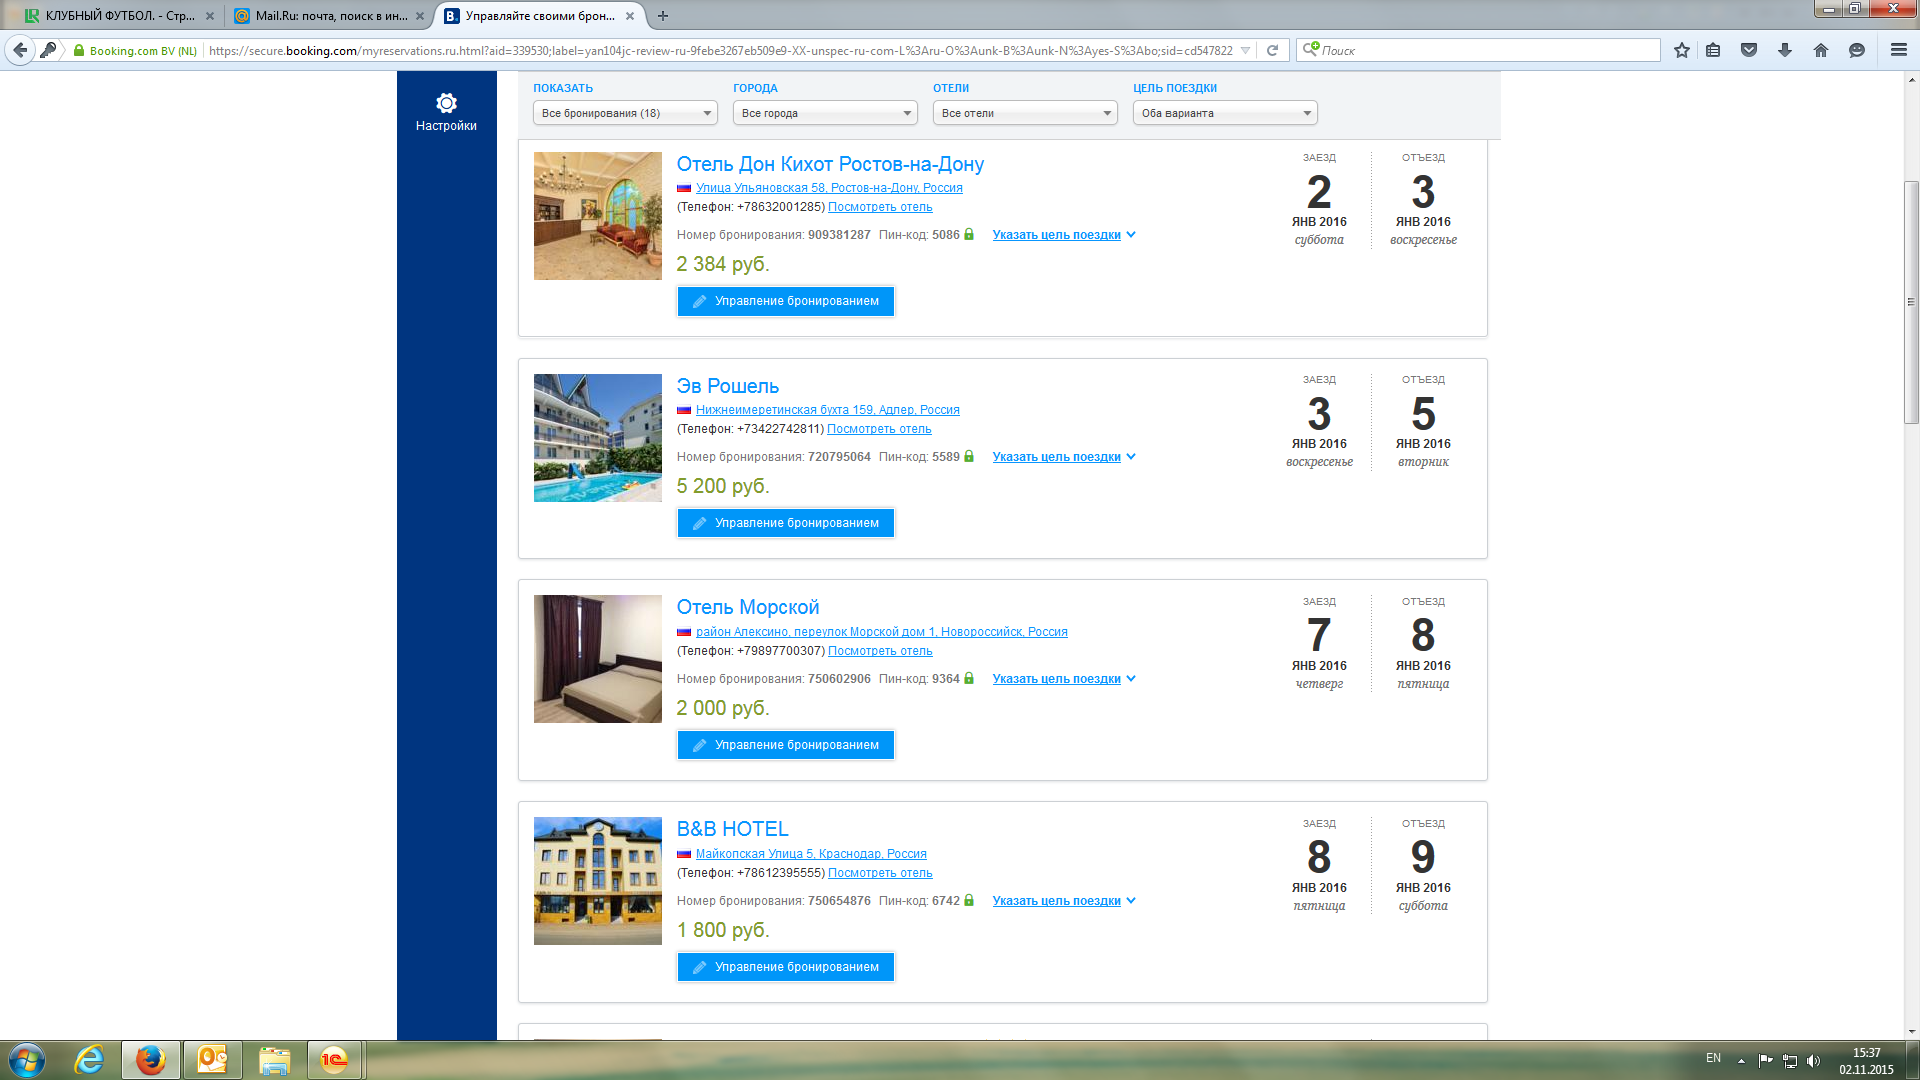Click Управление бронированием for Эв Рошель
This screenshot has height=1080, width=1920.
pyautogui.click(x=786, y=523)
